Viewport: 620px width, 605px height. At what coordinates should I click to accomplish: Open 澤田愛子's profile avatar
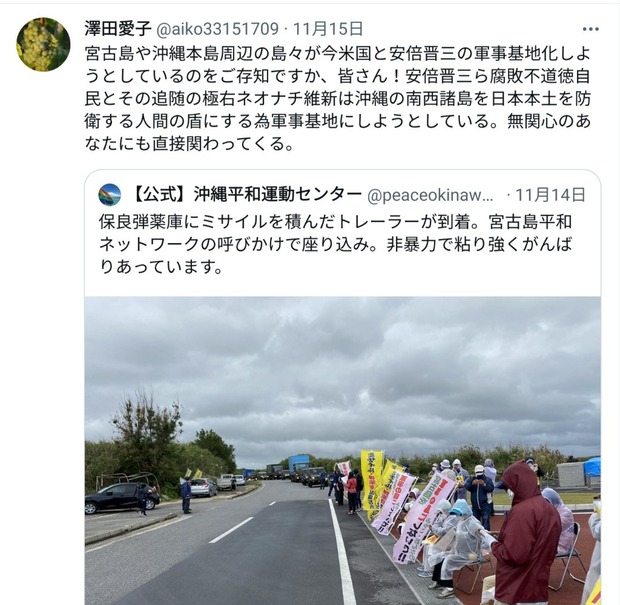(43, 44)
